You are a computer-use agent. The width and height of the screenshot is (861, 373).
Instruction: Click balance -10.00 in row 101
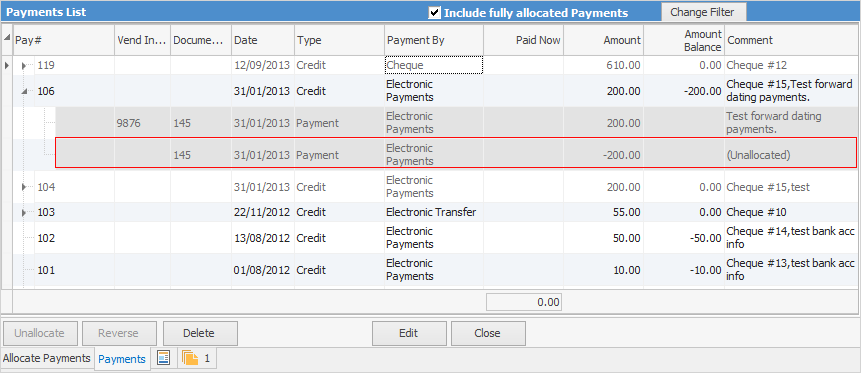(x=706, y=270)
